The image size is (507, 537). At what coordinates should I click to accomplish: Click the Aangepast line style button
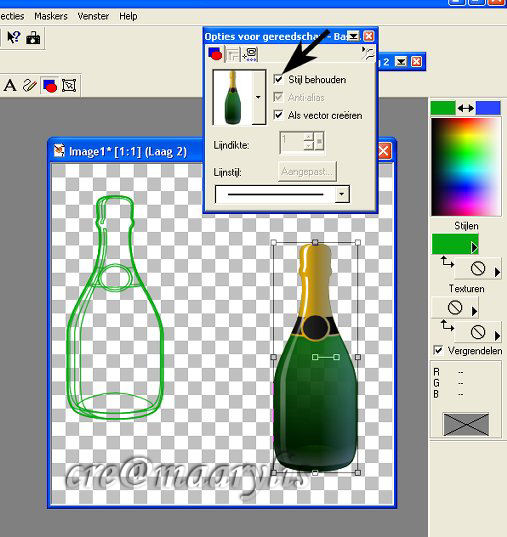[307, 171]
